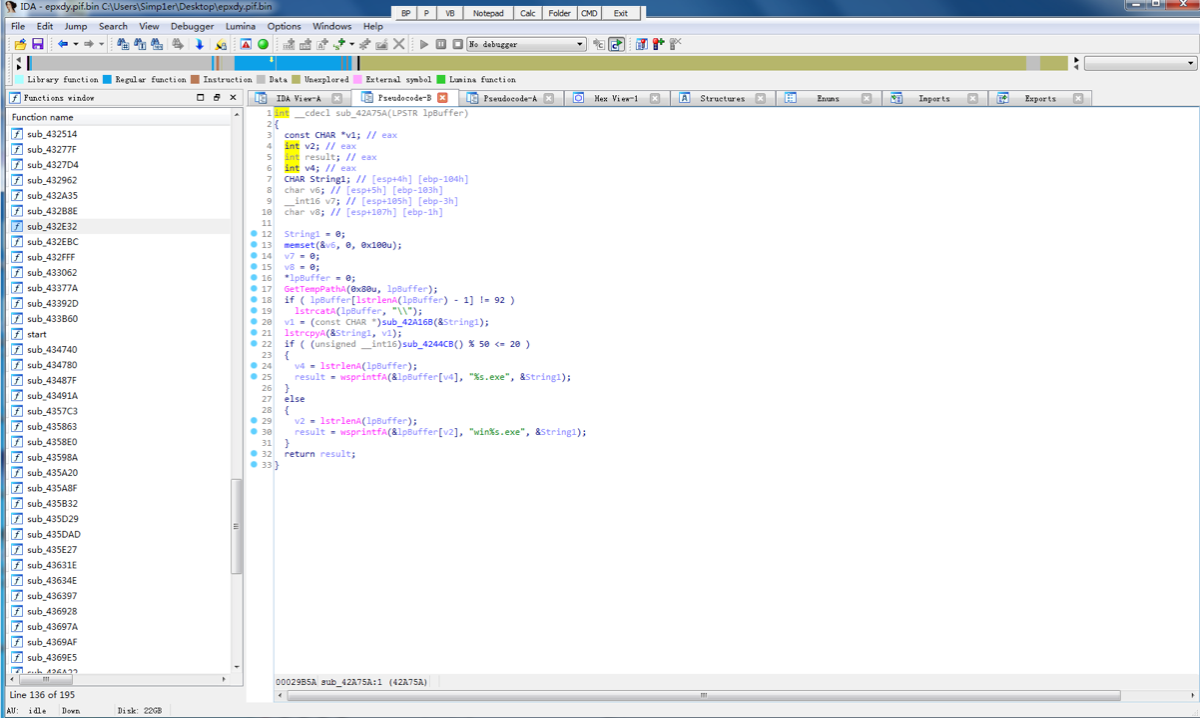The height and width of the screenshot is (718, 1200).
Task: Click the Regular function blue legend swatch
Action: tap(107, 79)
